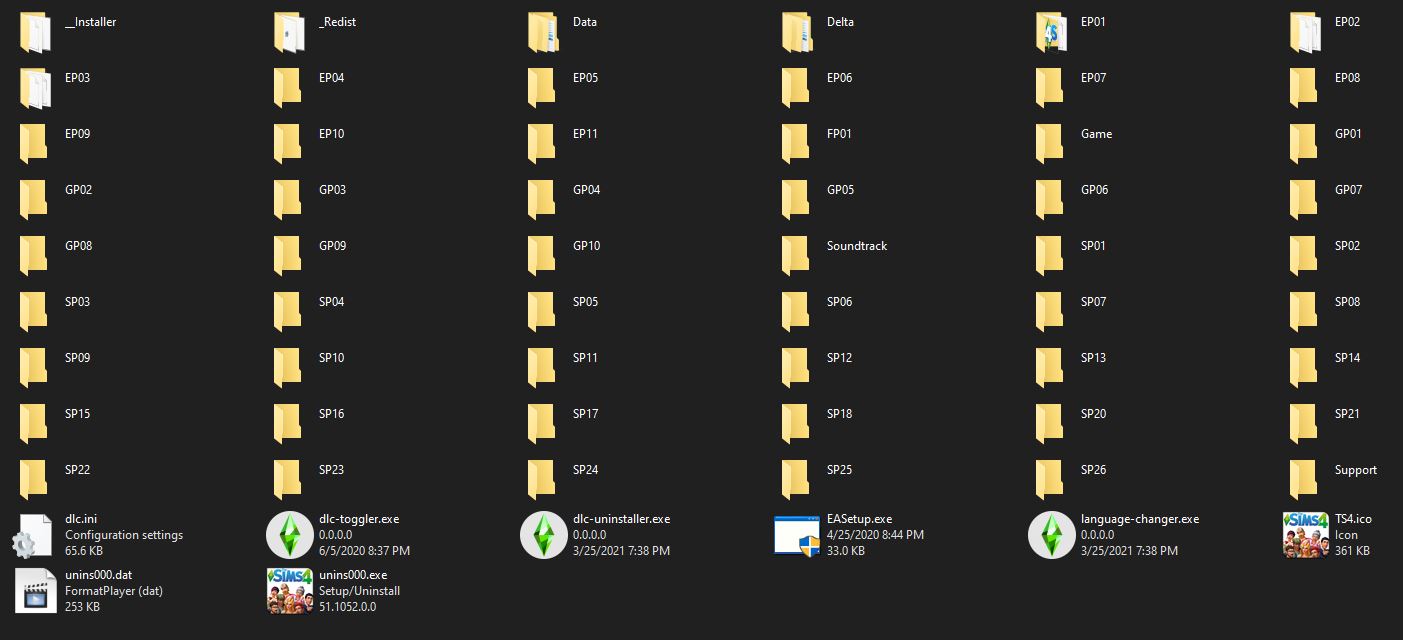Select the unins000.exe Sims 4 icon
This screenshot has width=1403, height=640.
pos(289,591)
